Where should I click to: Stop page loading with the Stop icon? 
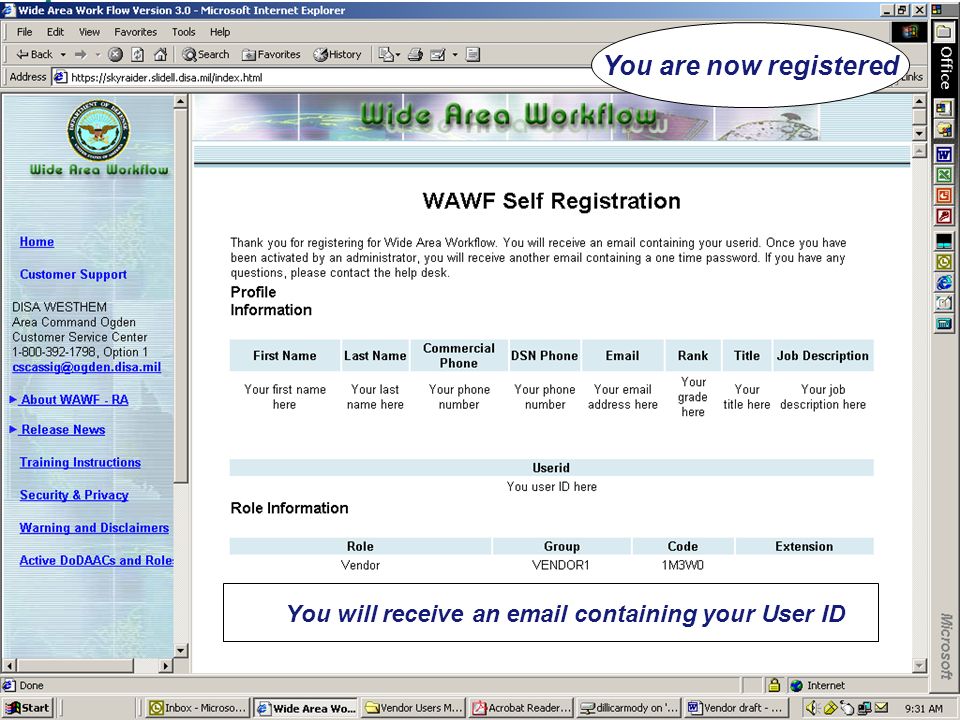(x=115, y=54)
